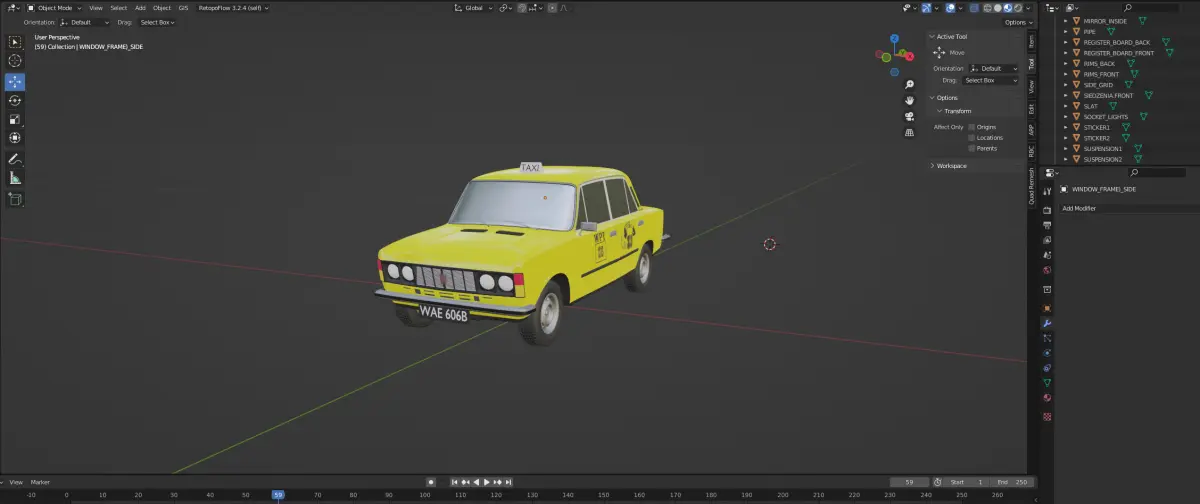This screenshot has width=1200, height=504.
Task: Select the Transform tool in left toolbar
Action: pos(15,138)
